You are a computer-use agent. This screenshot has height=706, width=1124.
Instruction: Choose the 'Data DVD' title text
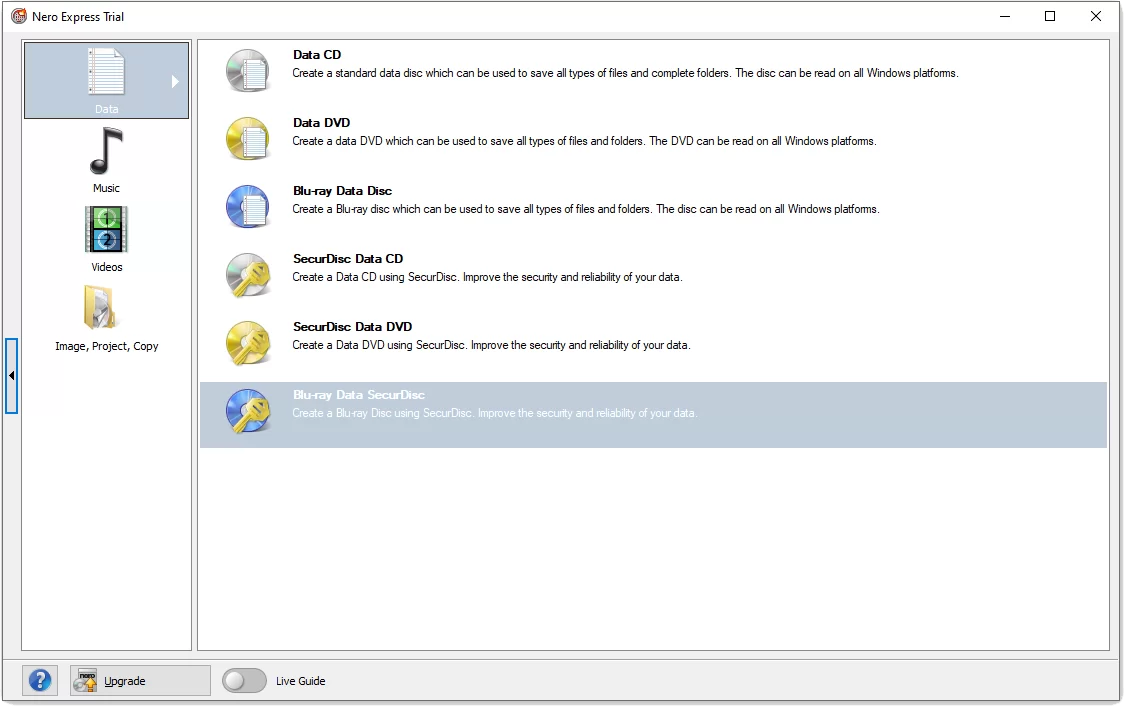321,123
